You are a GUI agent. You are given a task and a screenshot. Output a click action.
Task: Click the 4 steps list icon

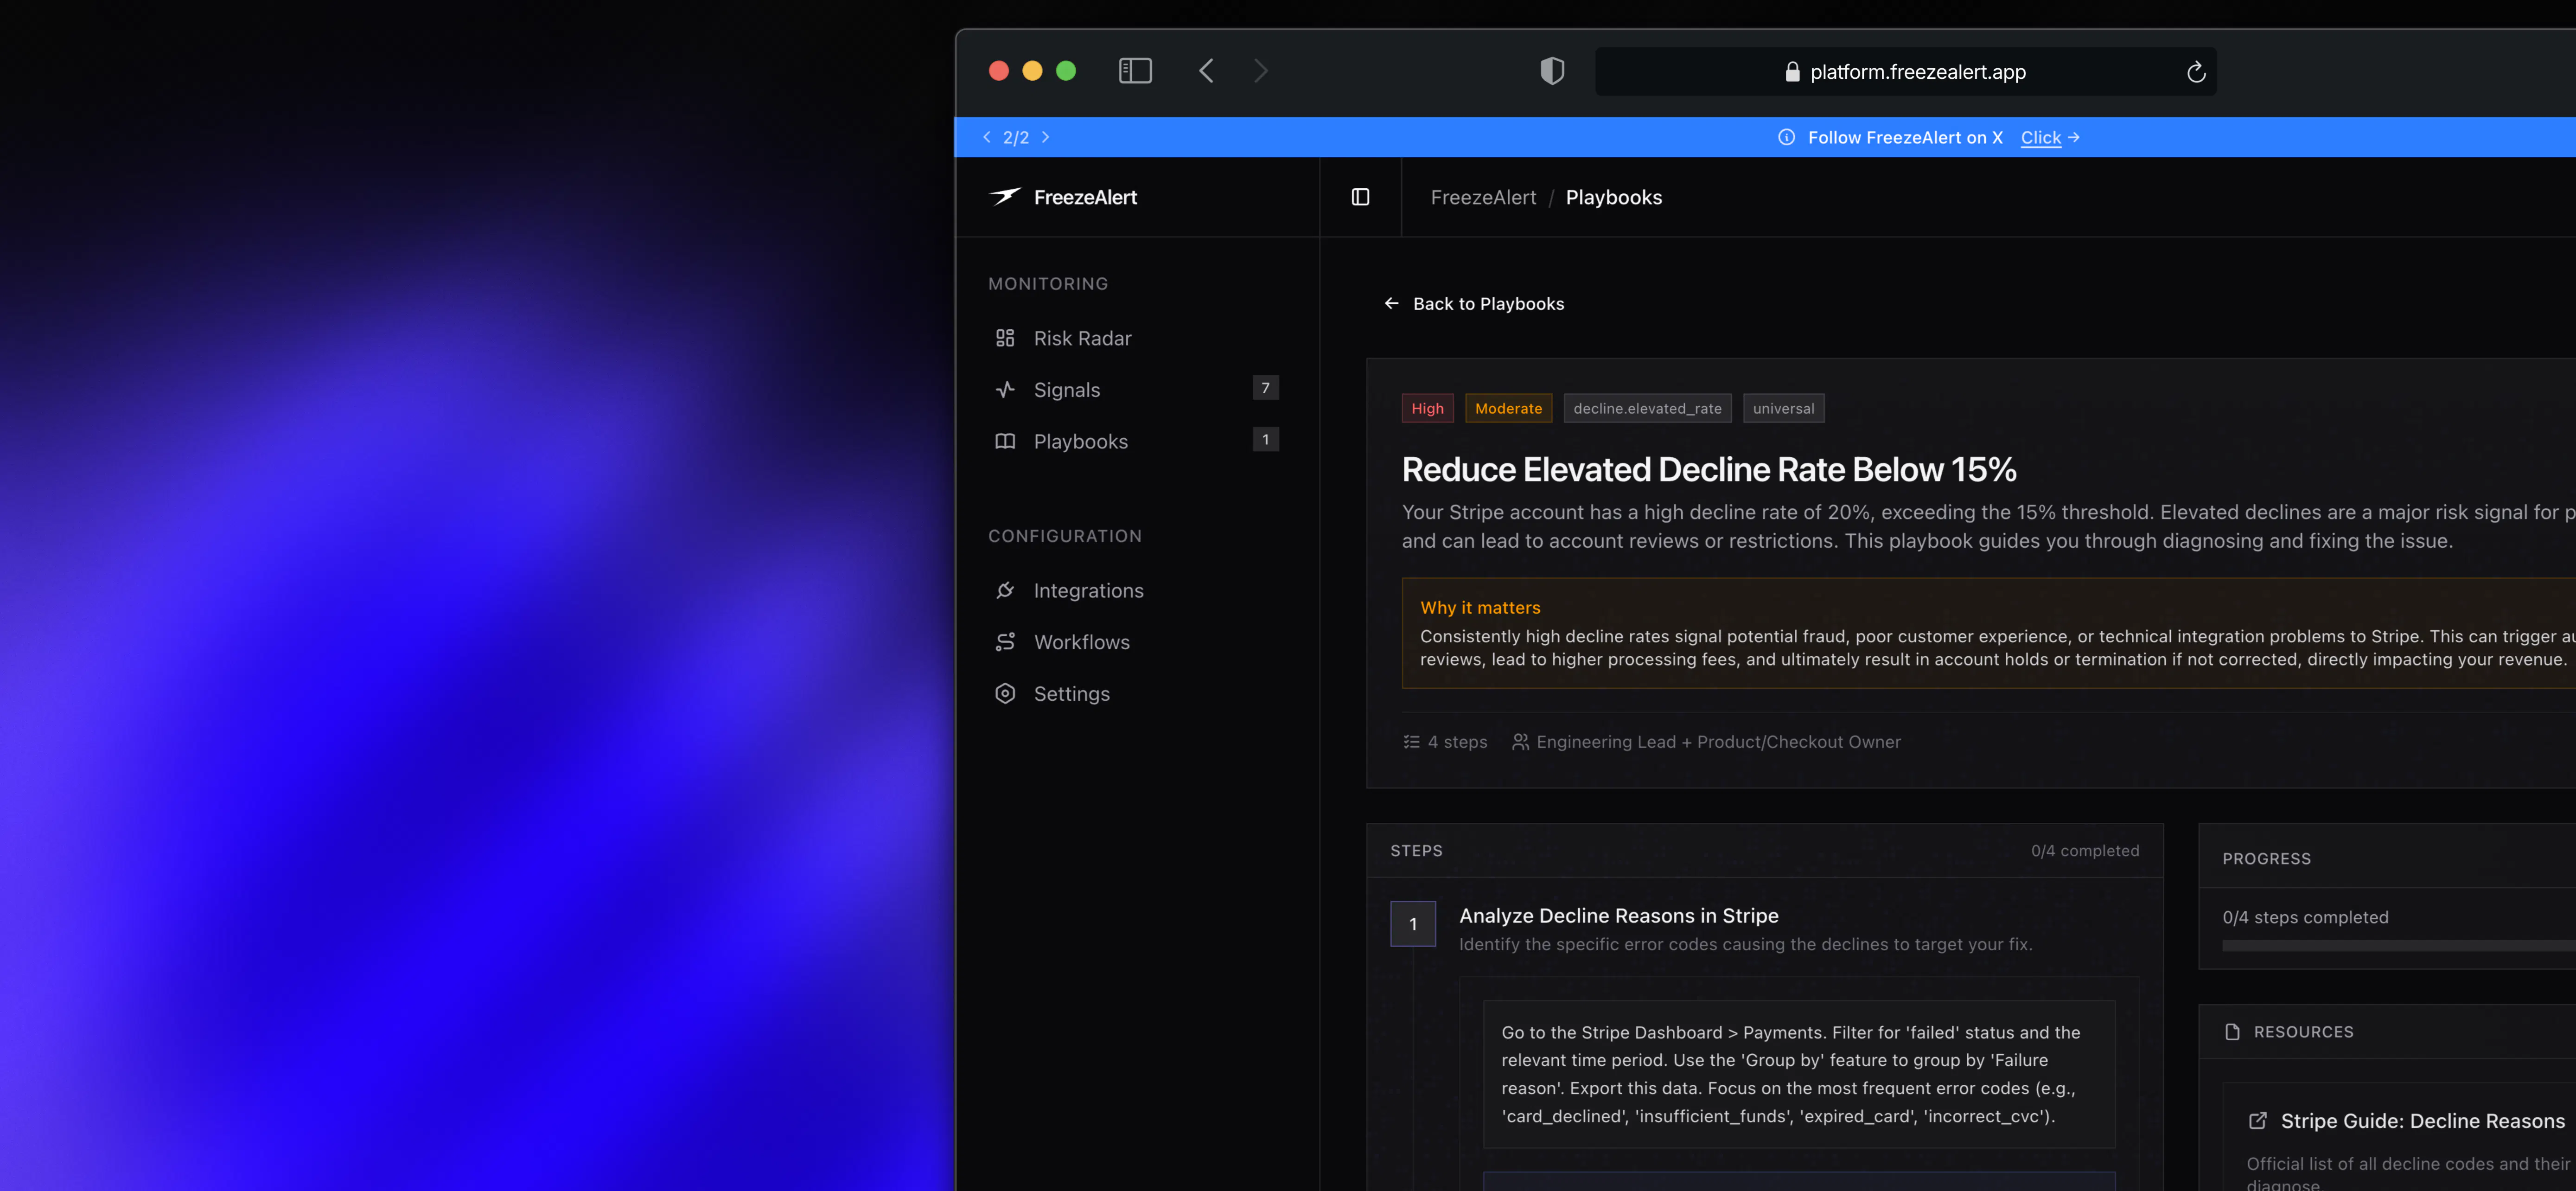(x=1411, y=742)
